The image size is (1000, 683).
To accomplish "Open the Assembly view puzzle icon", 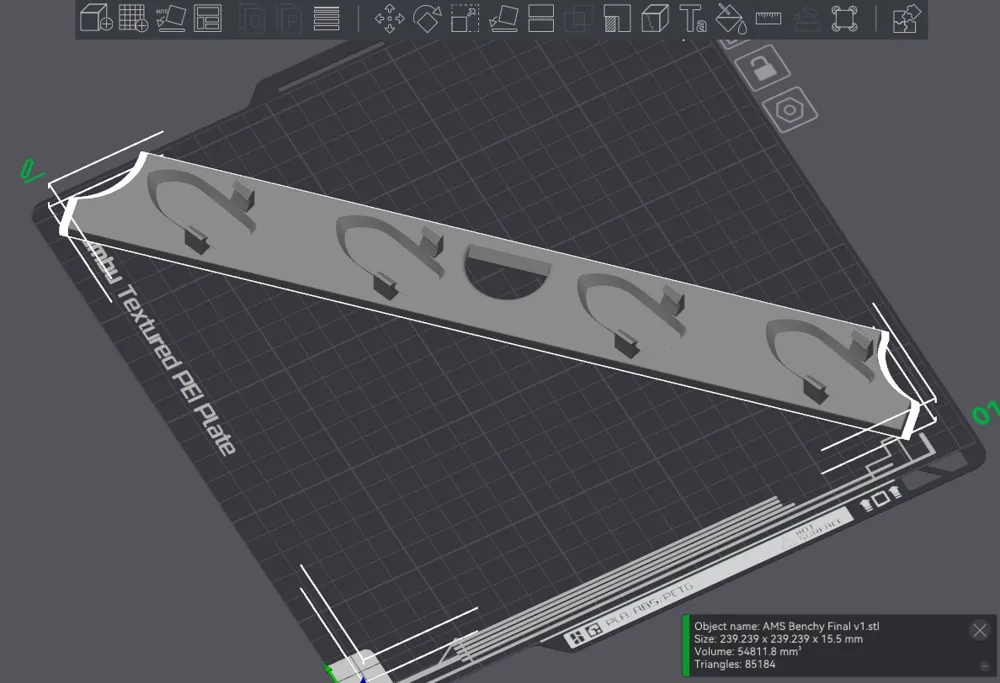I will pyautogui.click(x=906, y=18).
